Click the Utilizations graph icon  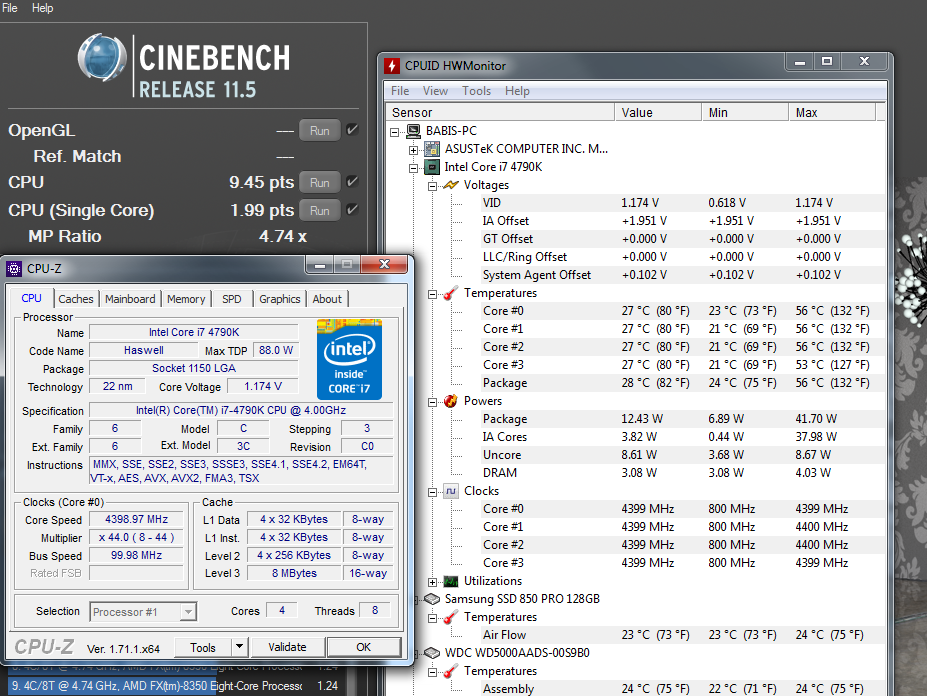coord(451,581)
